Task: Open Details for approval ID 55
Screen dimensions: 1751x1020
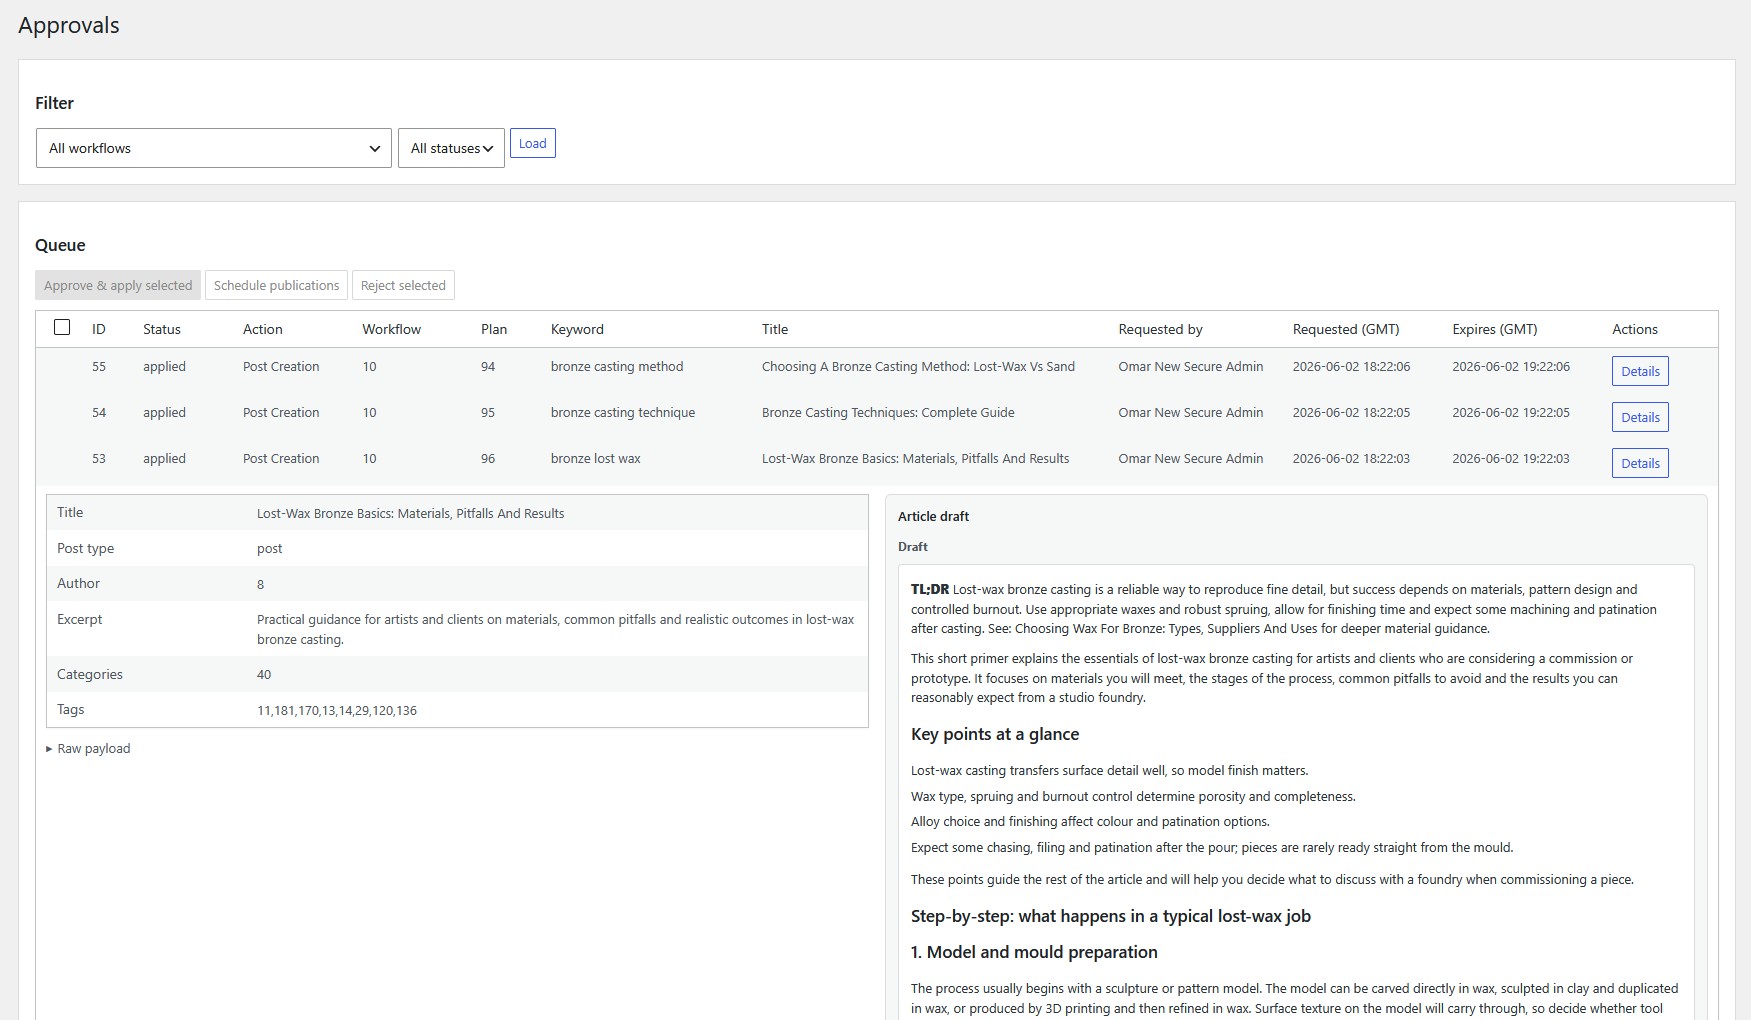Action: pyautogui.click(x=1640, y=371)
